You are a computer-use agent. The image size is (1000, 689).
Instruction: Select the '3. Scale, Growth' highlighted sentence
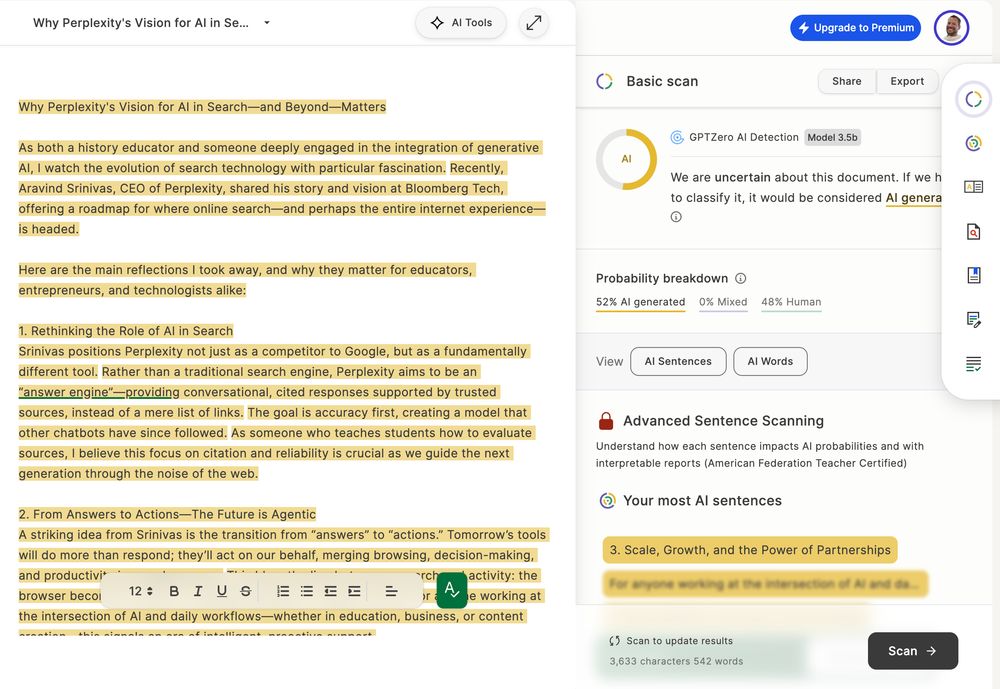(750, 550)
